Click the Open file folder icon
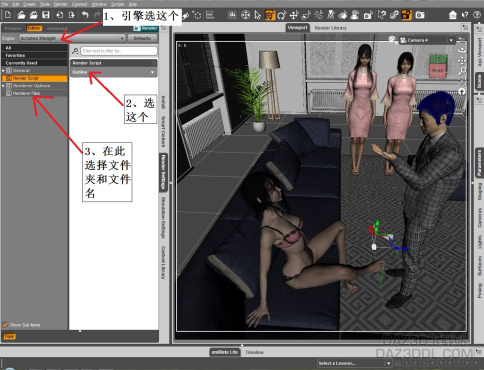Image resolution: width=484 pixels, height=370 pixels. [21, 15]
